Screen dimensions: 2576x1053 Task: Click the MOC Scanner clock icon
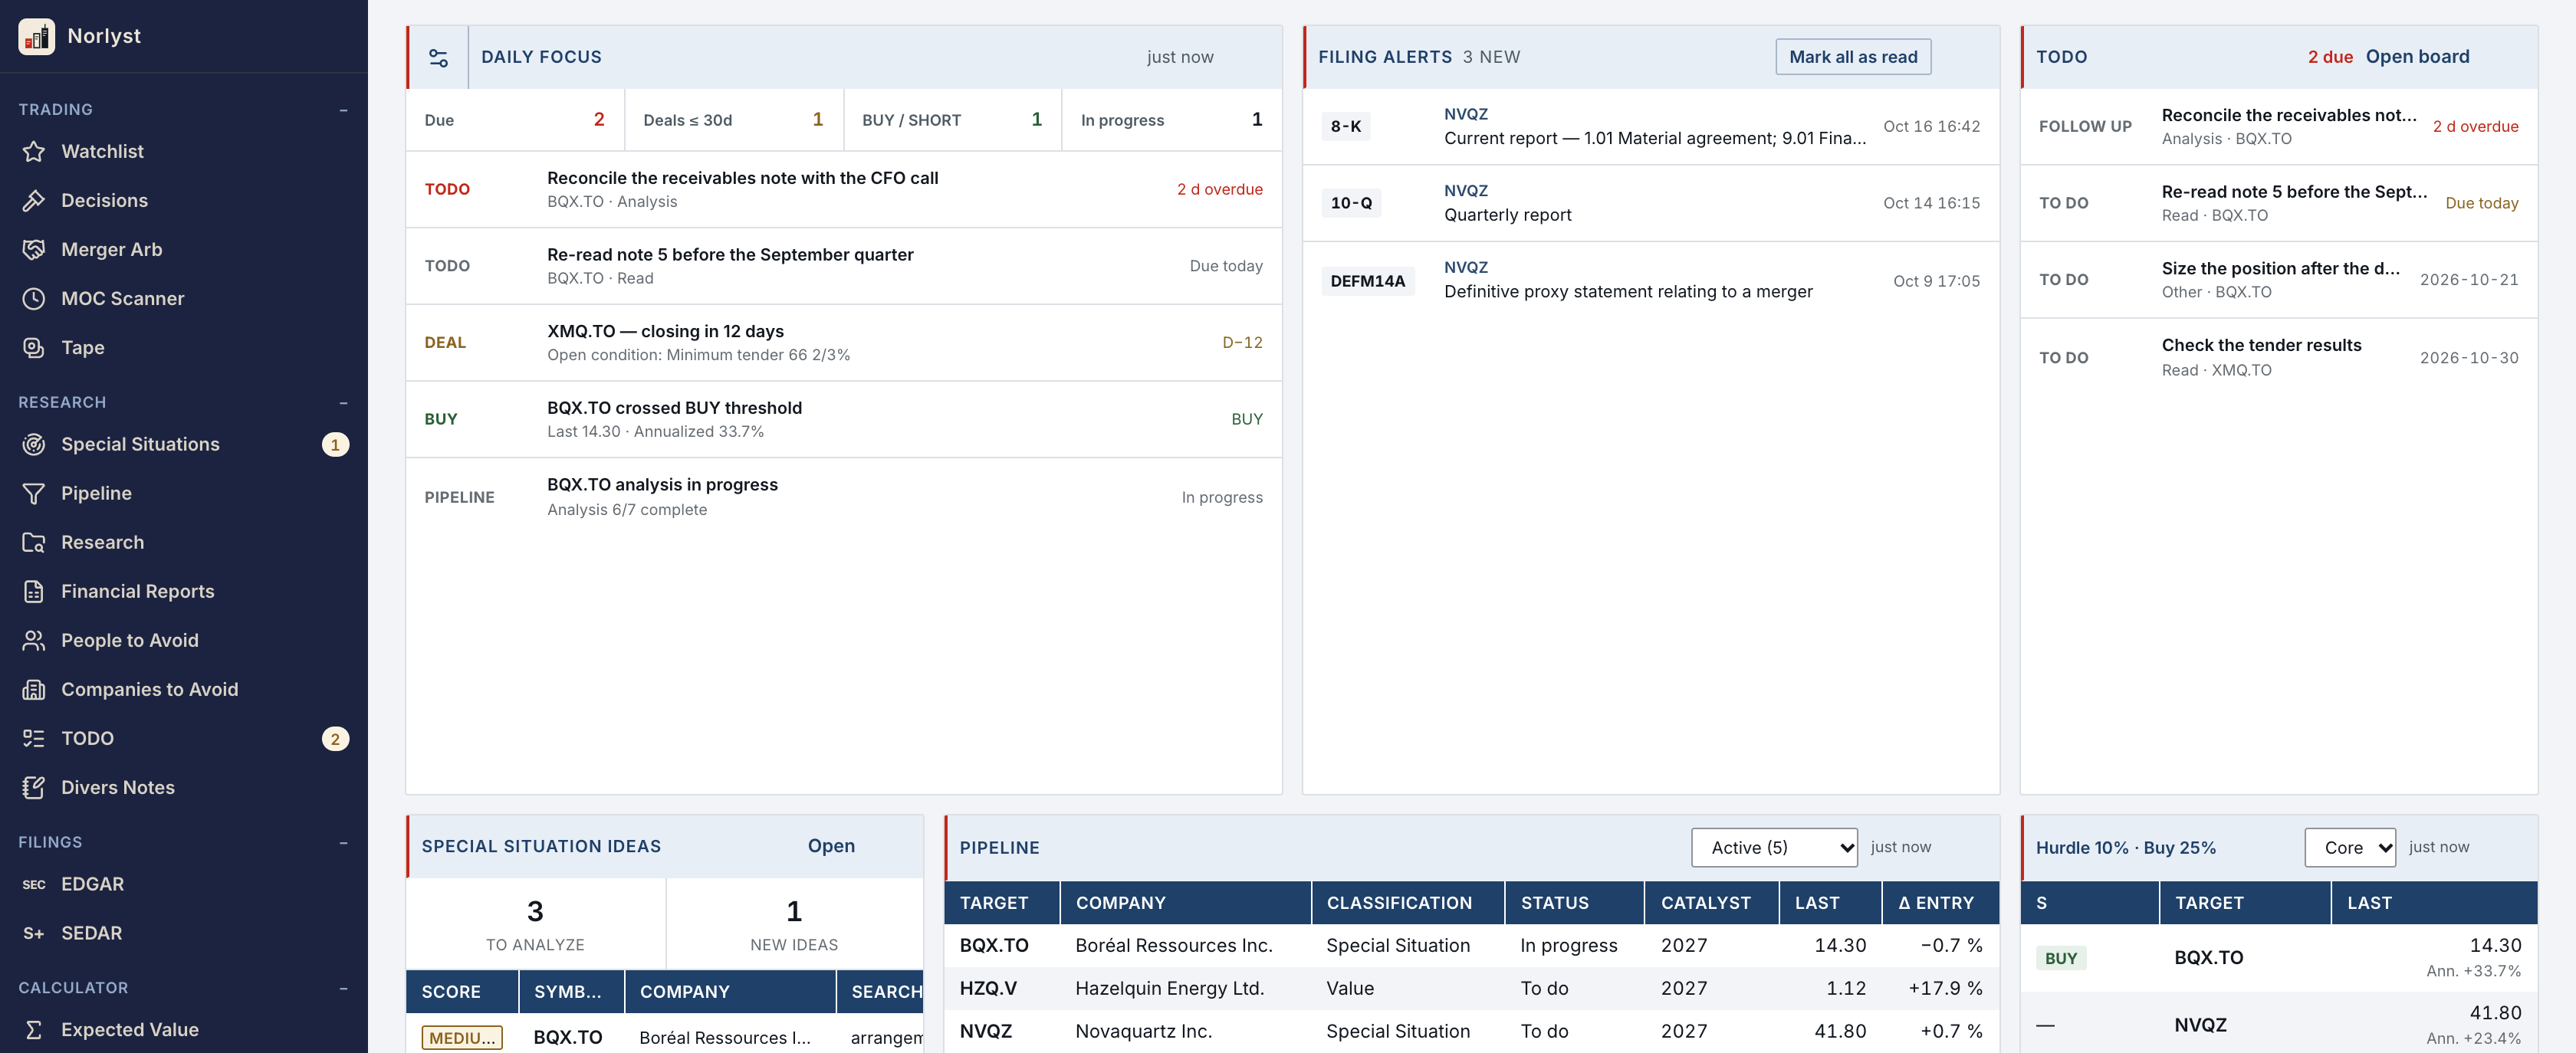[34, 299]
